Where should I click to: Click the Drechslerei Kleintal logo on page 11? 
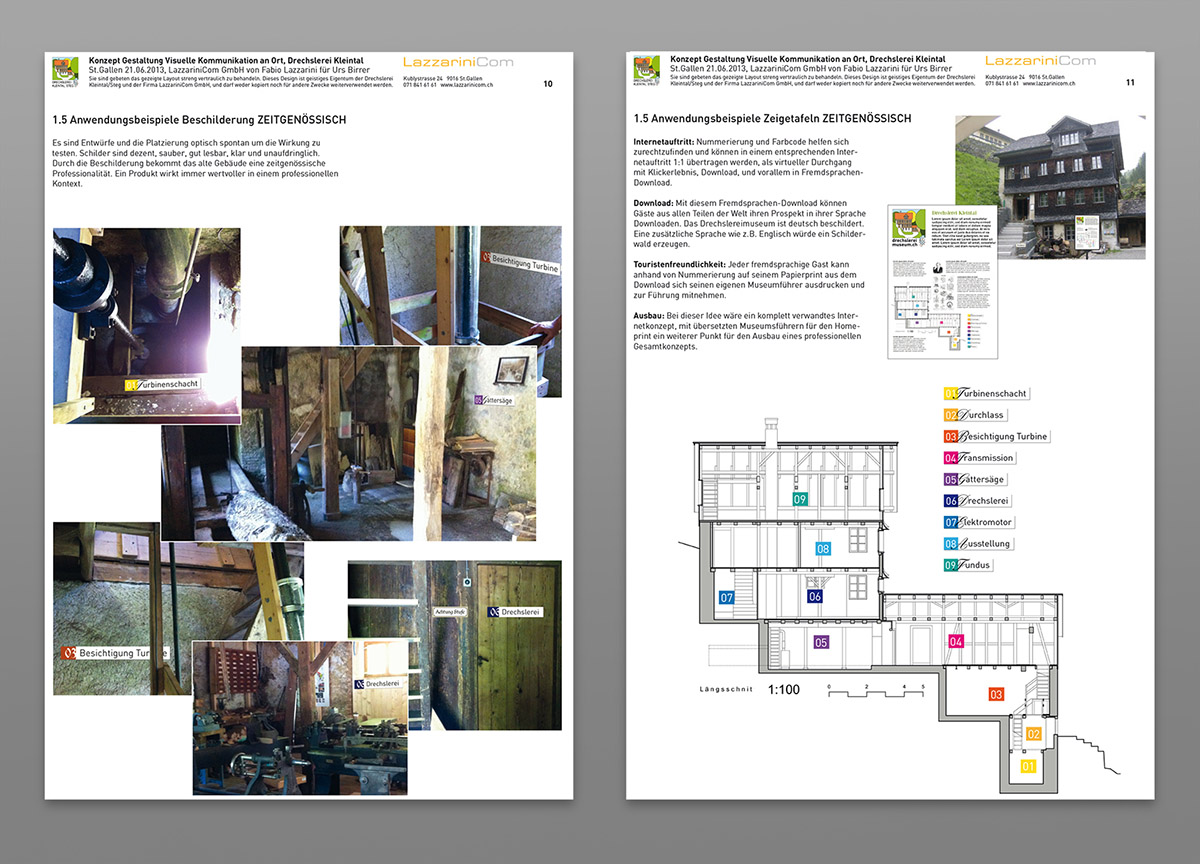[x=647, y=72]
